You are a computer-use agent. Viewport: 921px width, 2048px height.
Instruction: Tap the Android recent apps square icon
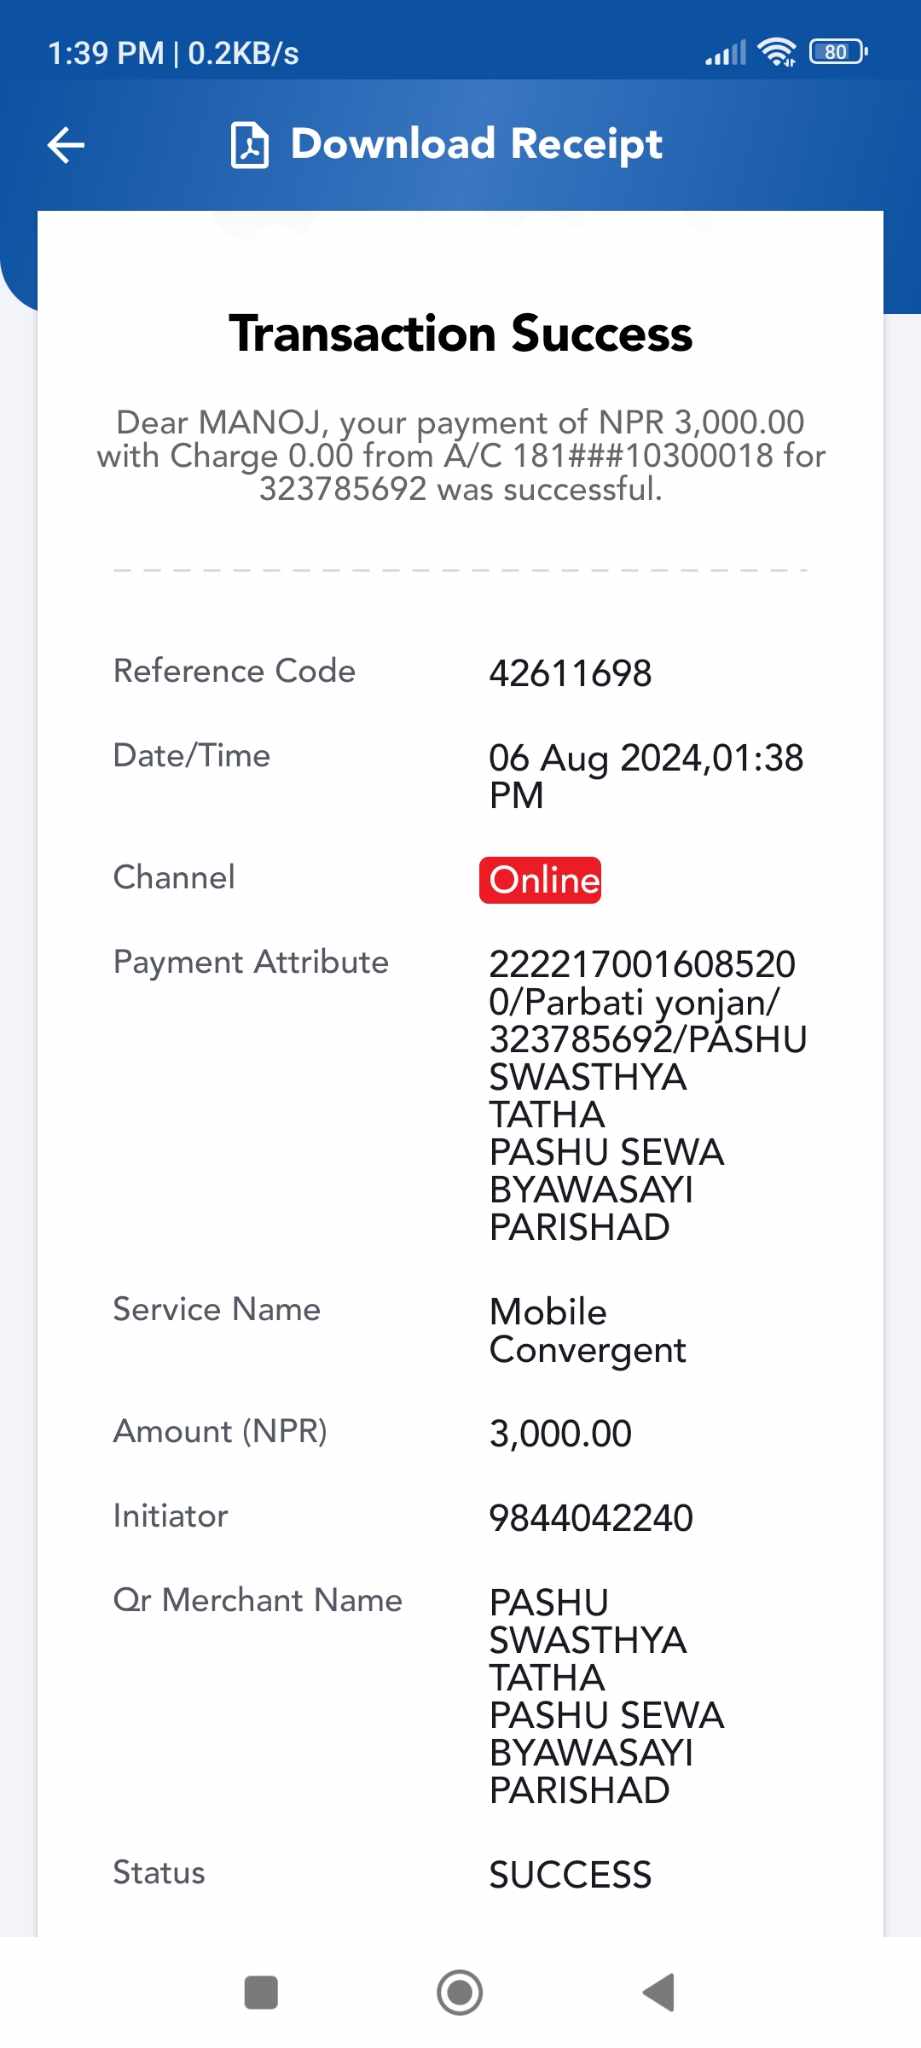(x=261, y=1992)
